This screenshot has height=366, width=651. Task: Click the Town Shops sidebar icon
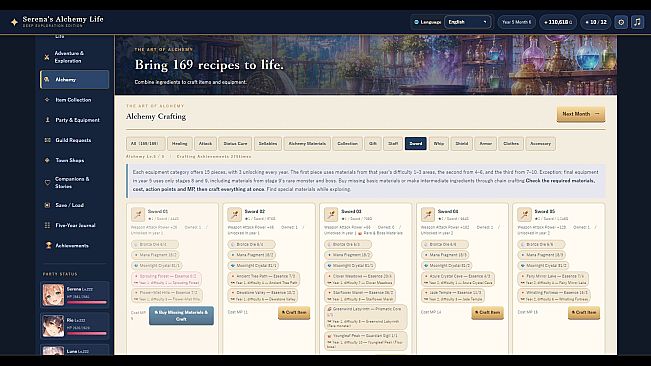tap(47, 160)
